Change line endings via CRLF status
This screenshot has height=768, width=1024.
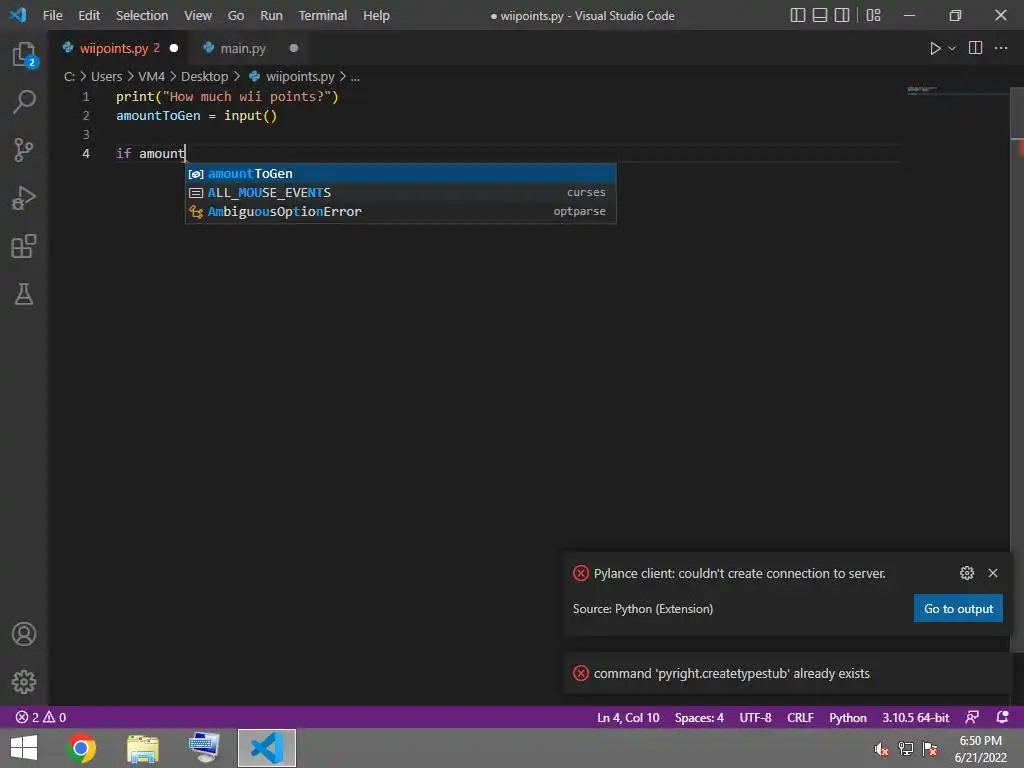click(x=800, y=717)
